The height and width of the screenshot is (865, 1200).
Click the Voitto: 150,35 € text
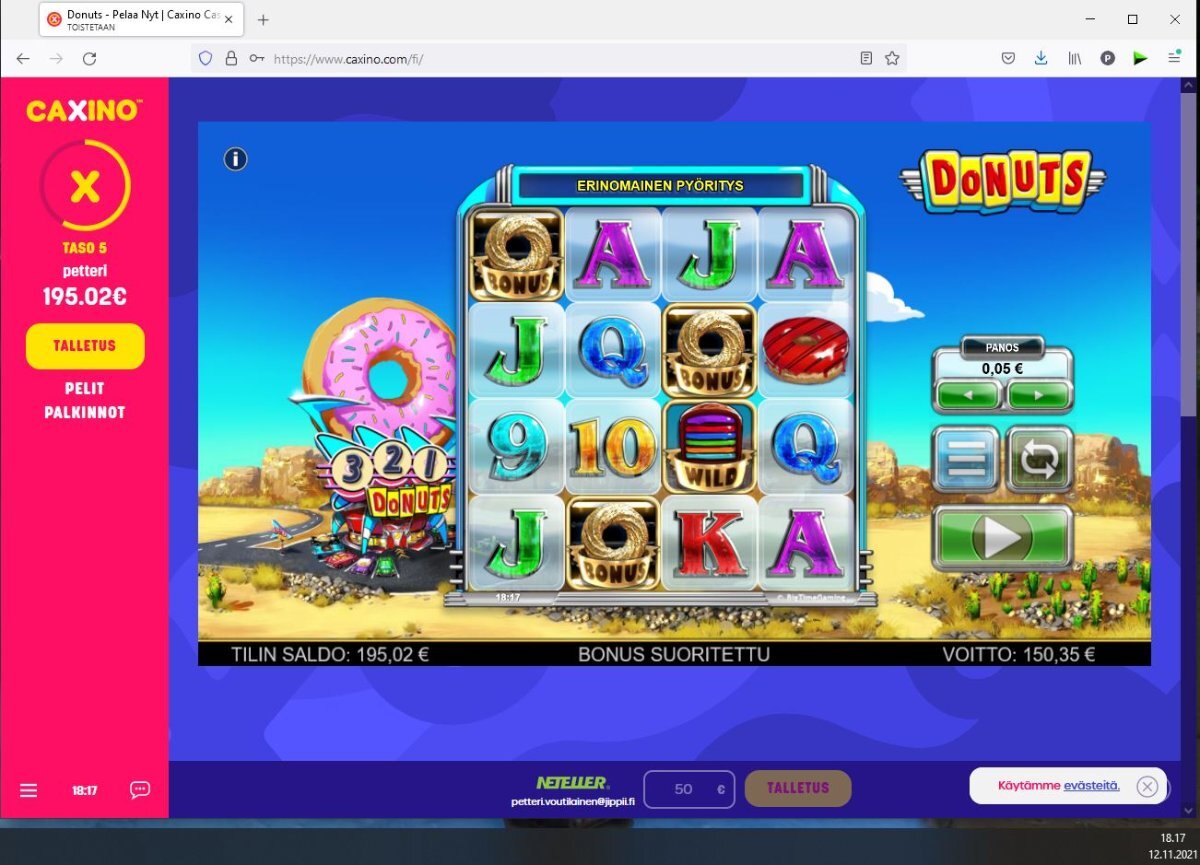pyautogui.click(x=1018, y=655)
